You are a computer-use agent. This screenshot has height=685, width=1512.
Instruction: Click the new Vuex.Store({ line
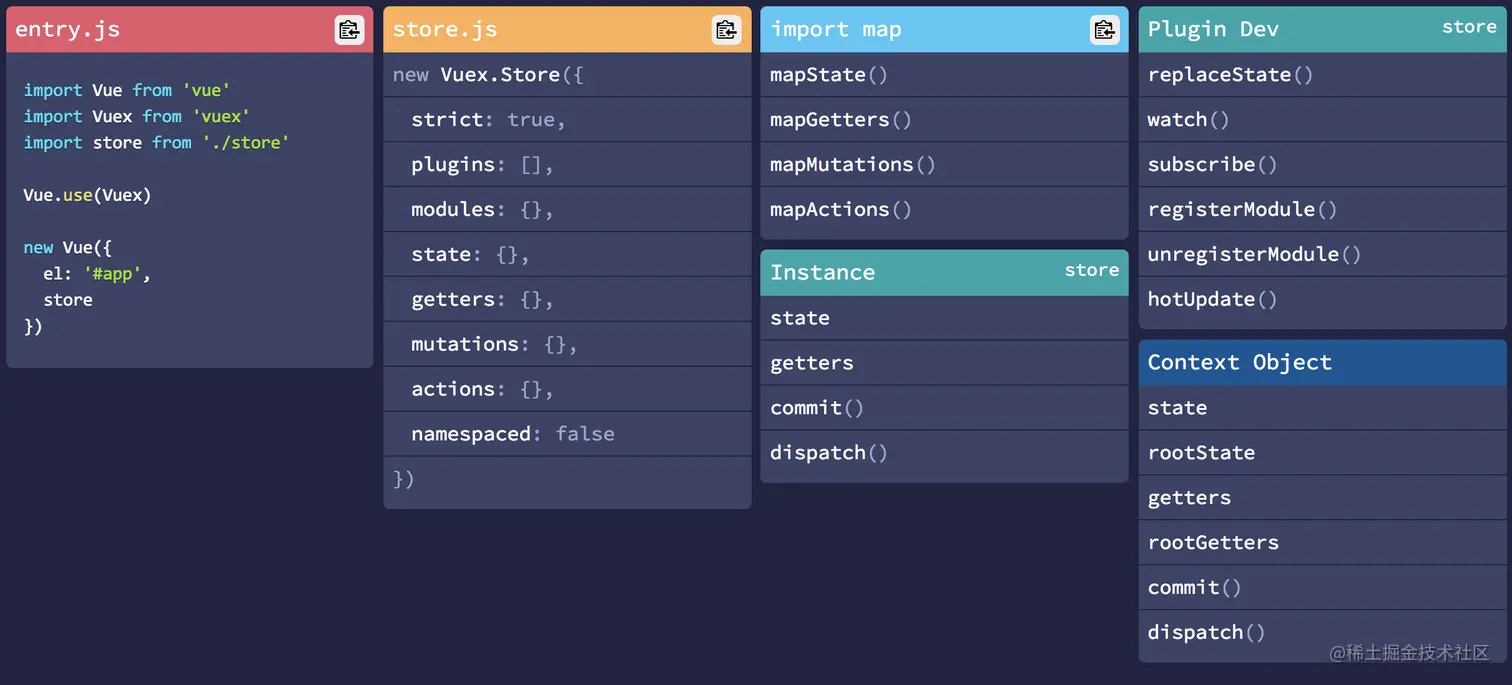click(567, 75)
